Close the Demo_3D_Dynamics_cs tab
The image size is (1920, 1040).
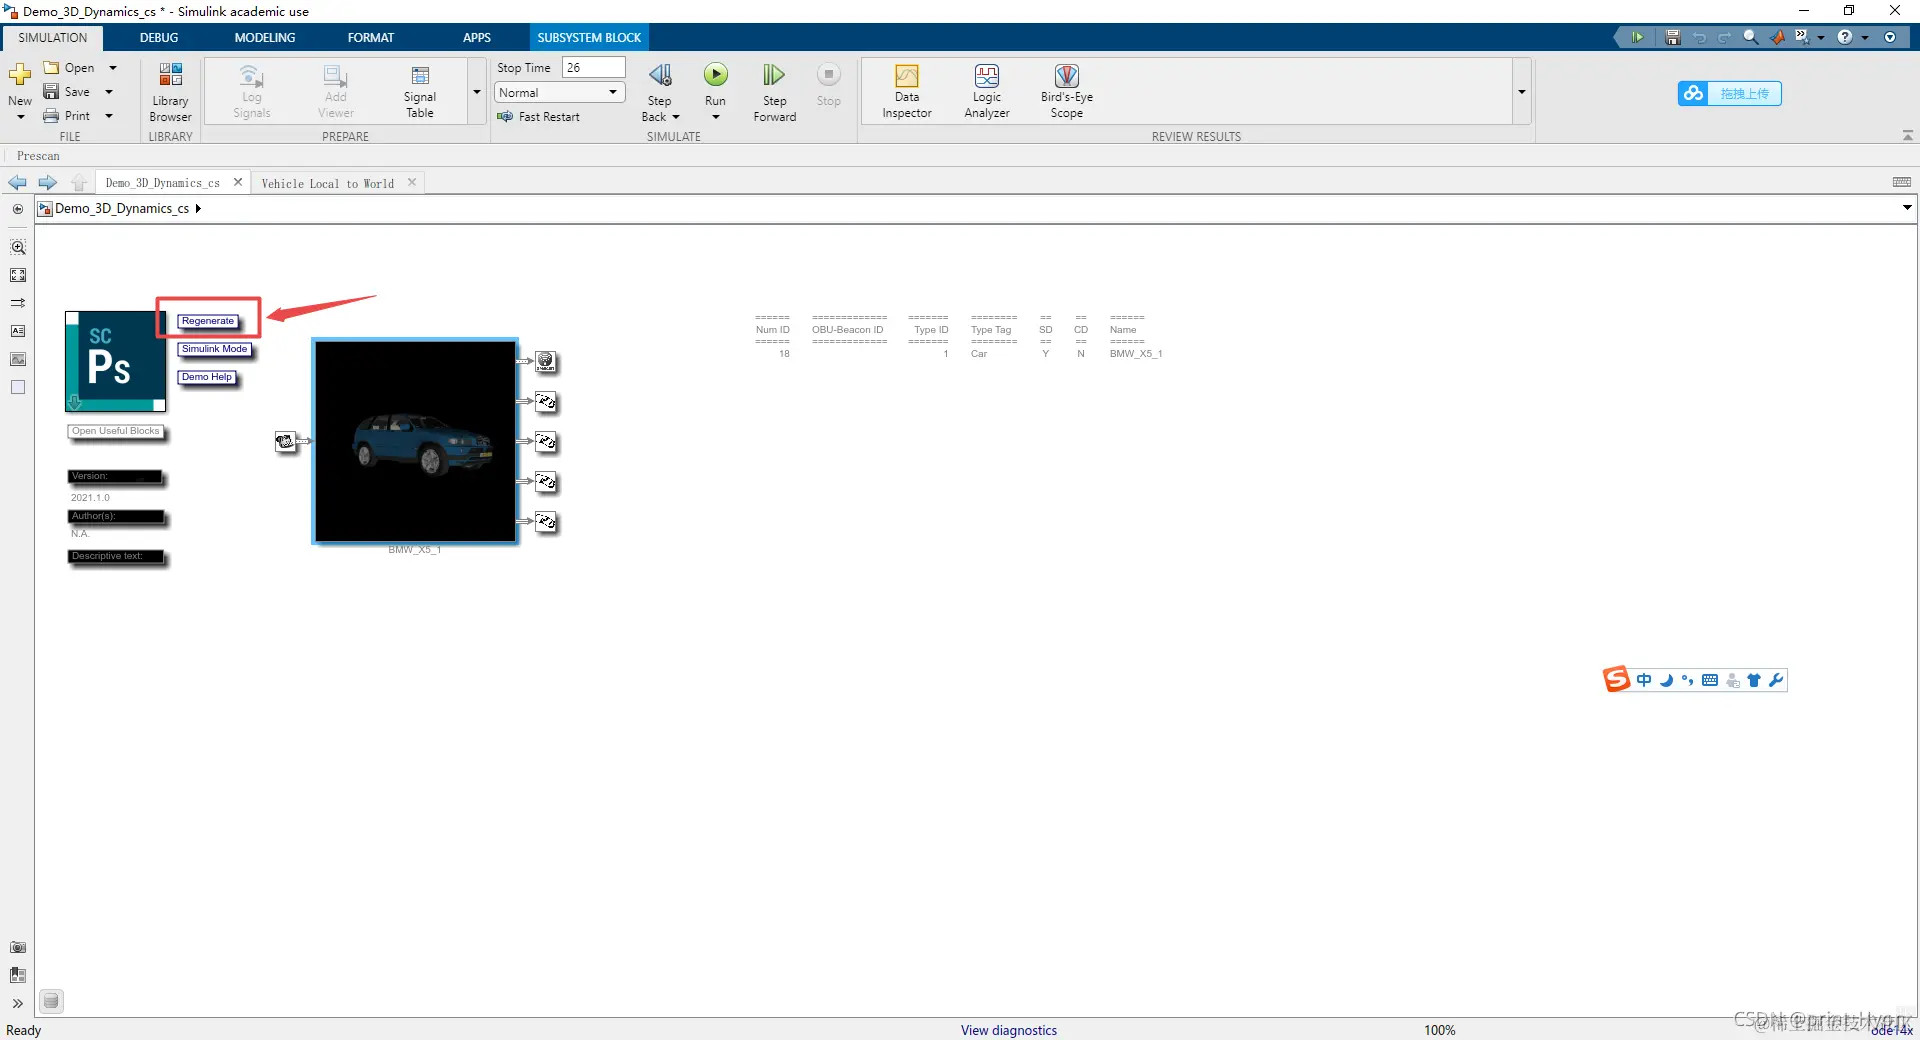(238, 182)
